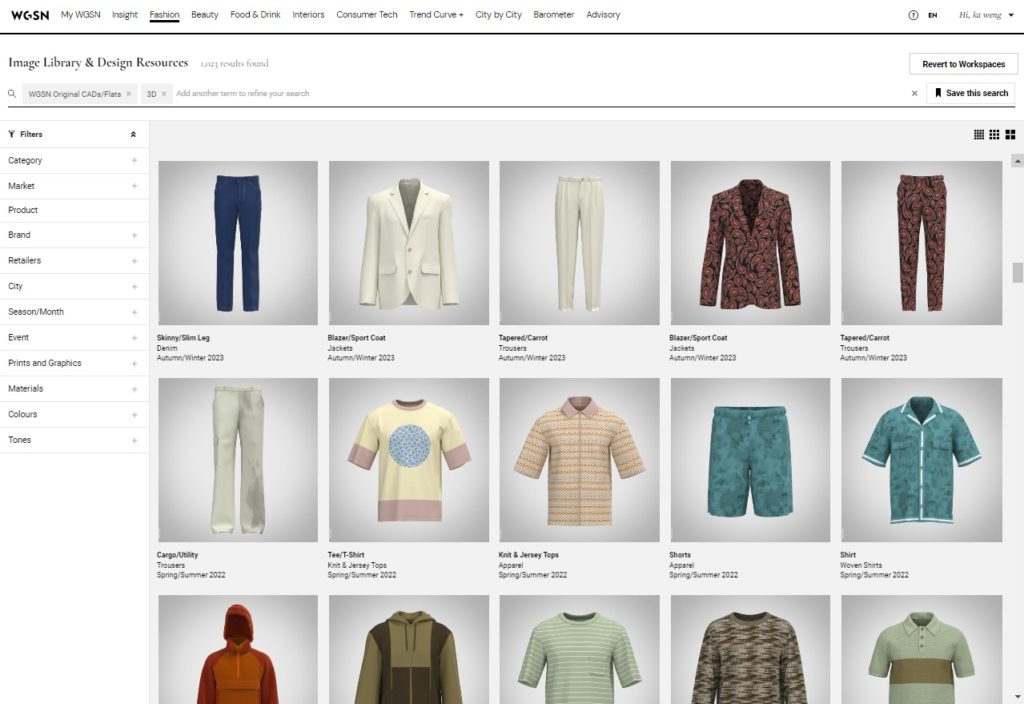
Task: Expand the City filter
Action: point(135,287)
